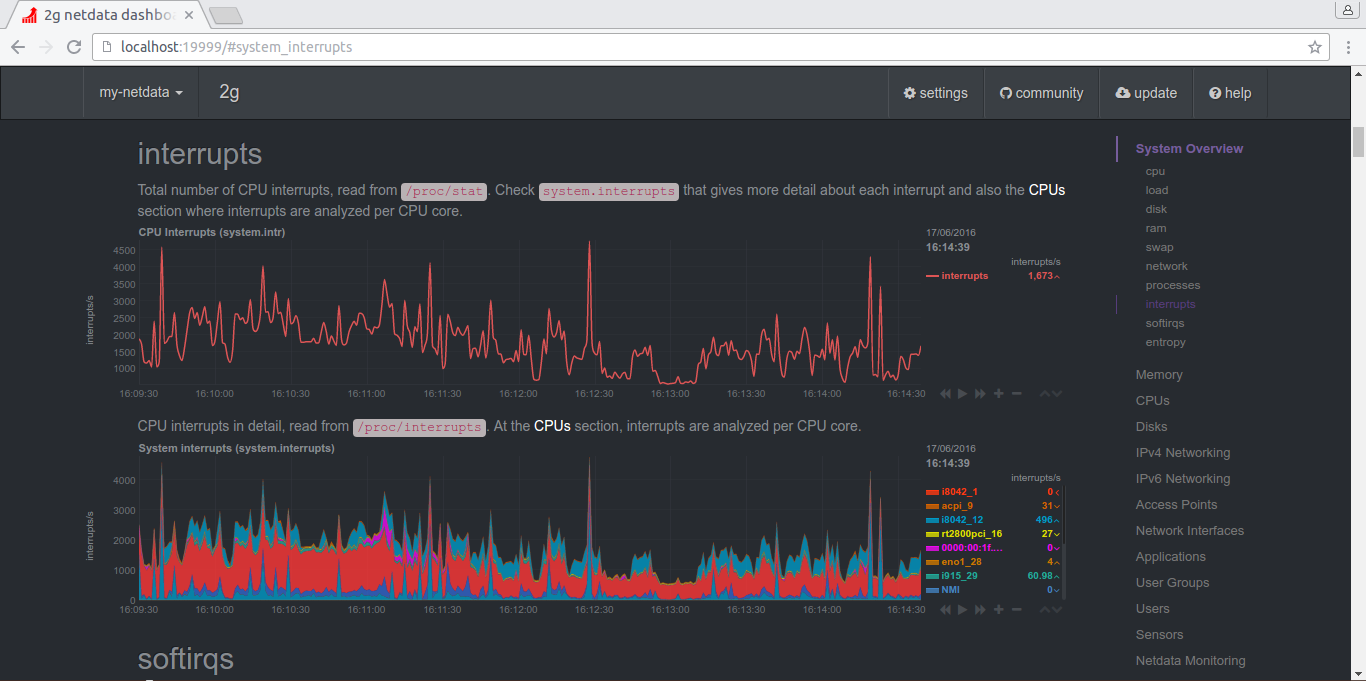1366x681 pixels.
Task: Play the CPU Interrupts chart
Action: [962, 394]
